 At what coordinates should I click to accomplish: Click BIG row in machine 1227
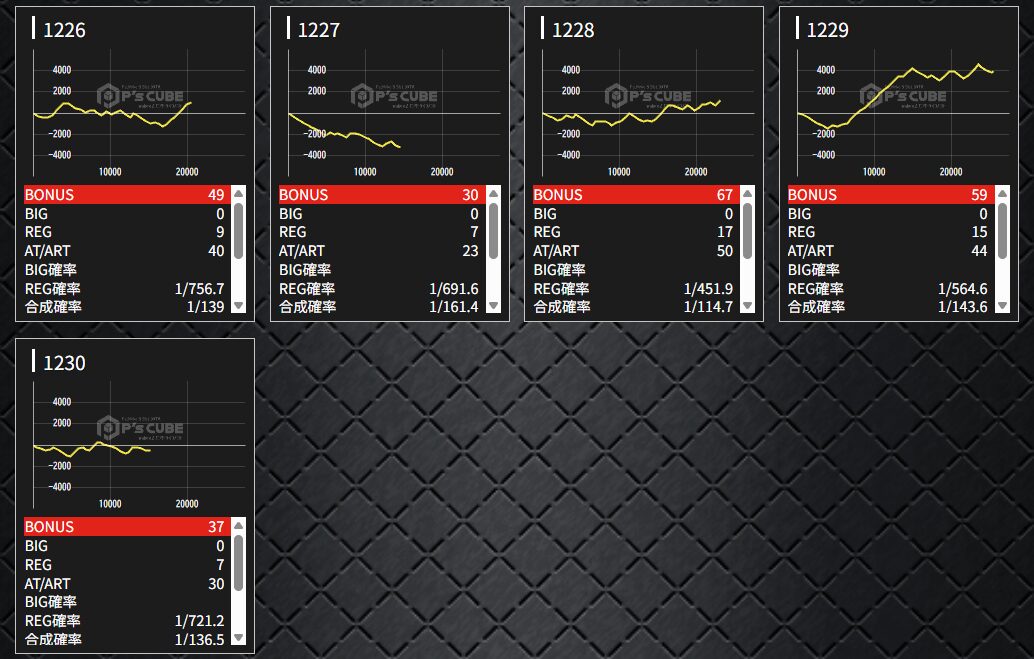pyautogui.click(x=382, y=214)
